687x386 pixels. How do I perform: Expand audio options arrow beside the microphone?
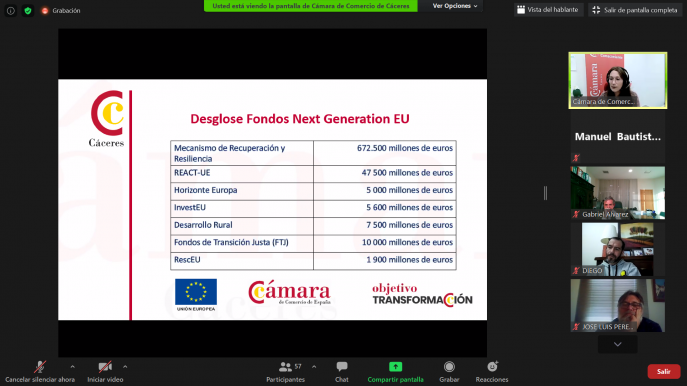coord(72,367)
